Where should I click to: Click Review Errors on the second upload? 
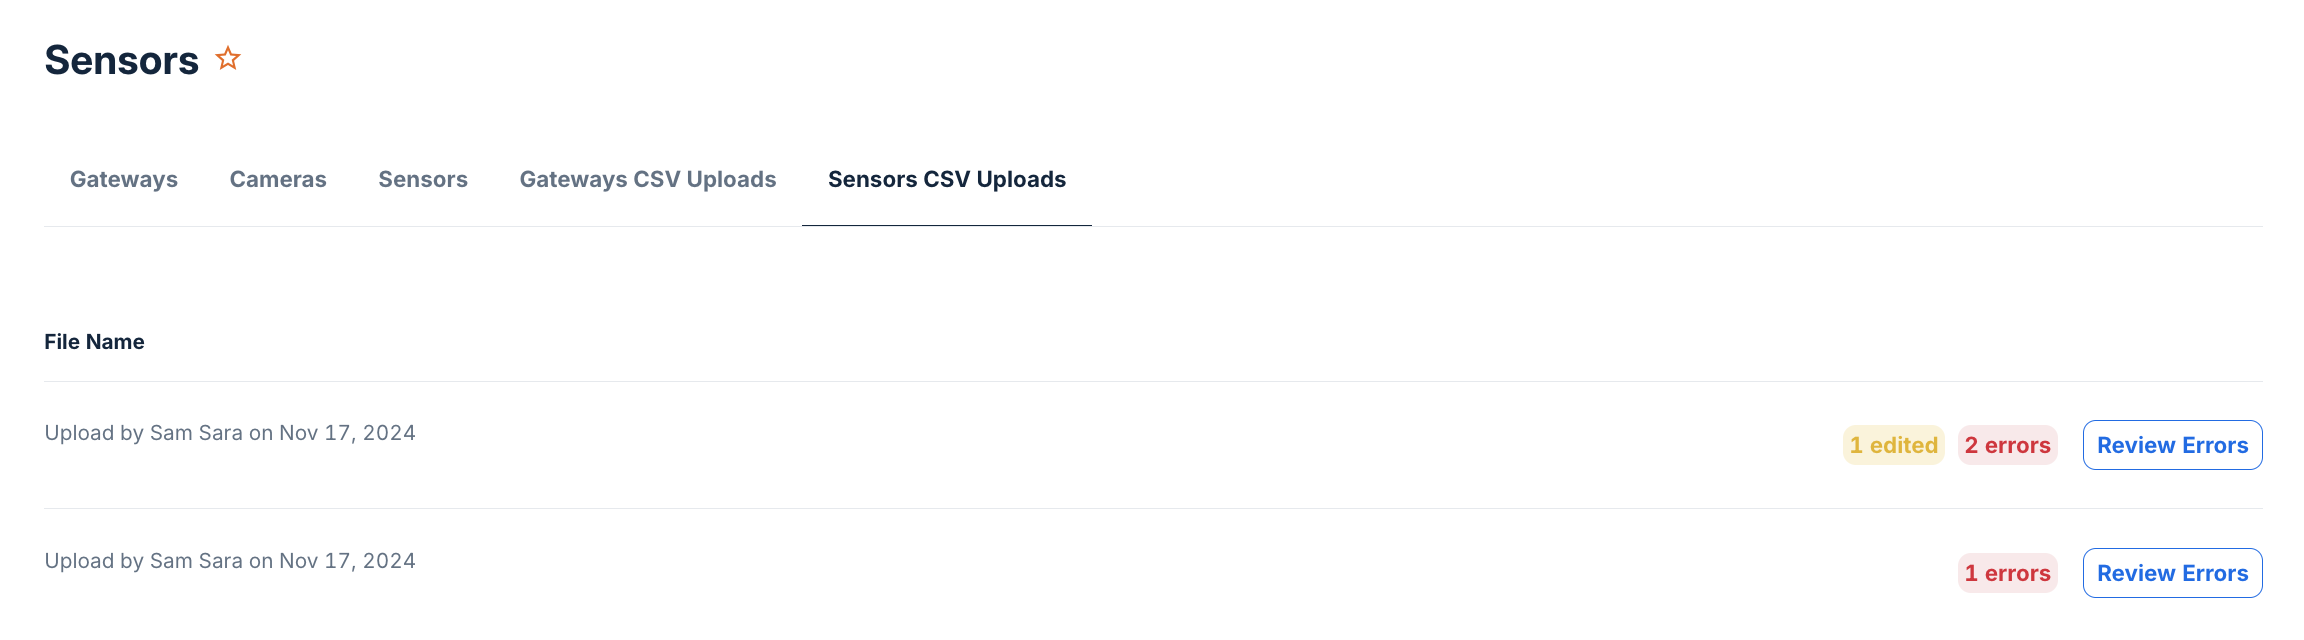(x=2172, y=572)
